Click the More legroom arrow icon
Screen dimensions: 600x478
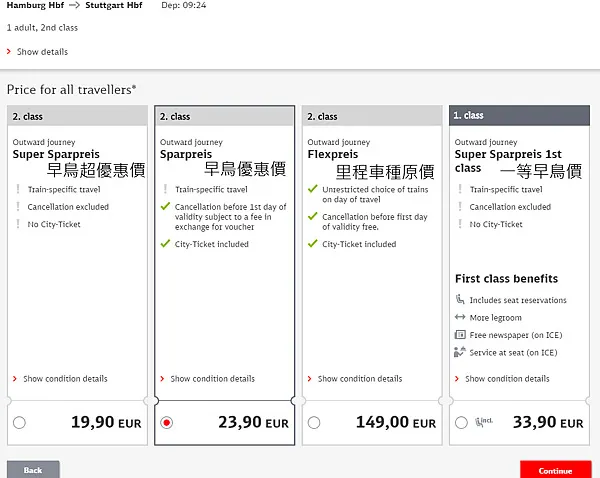coord(460,317)
